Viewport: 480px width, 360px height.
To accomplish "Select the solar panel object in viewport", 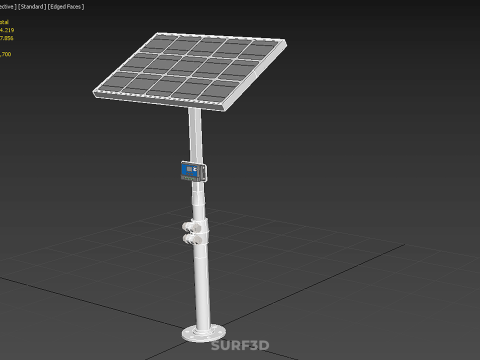I will click(x=190, y=71).
